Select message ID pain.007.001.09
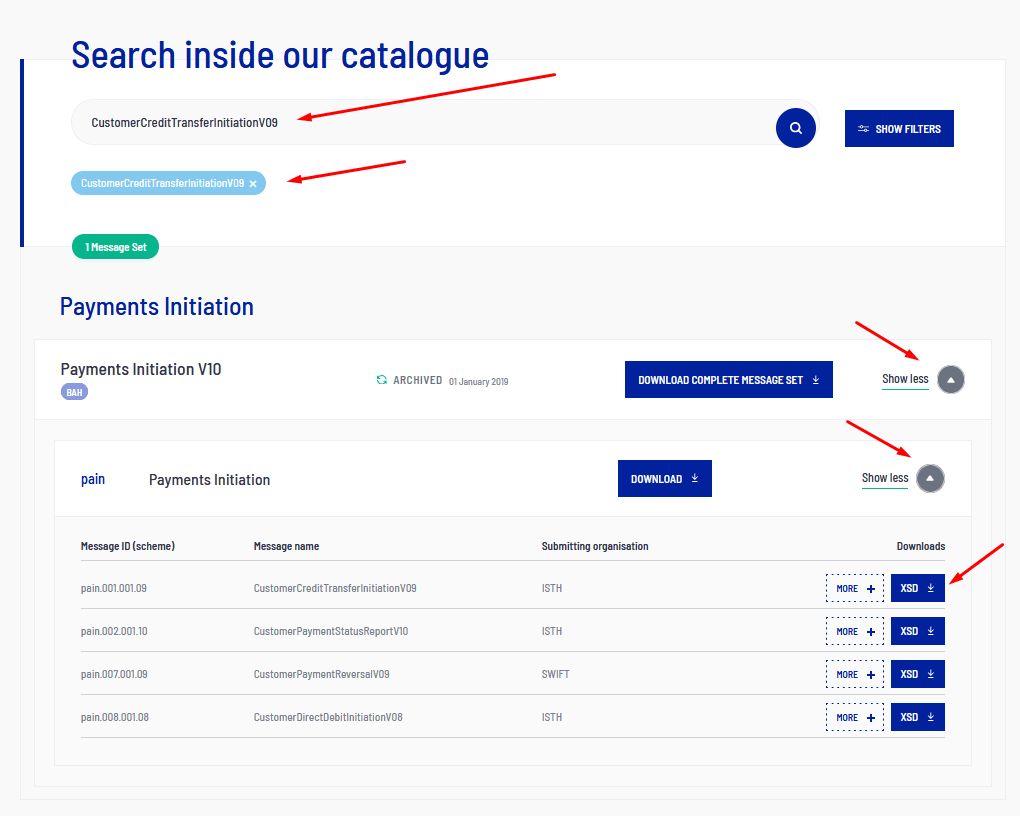 (114, 674)
